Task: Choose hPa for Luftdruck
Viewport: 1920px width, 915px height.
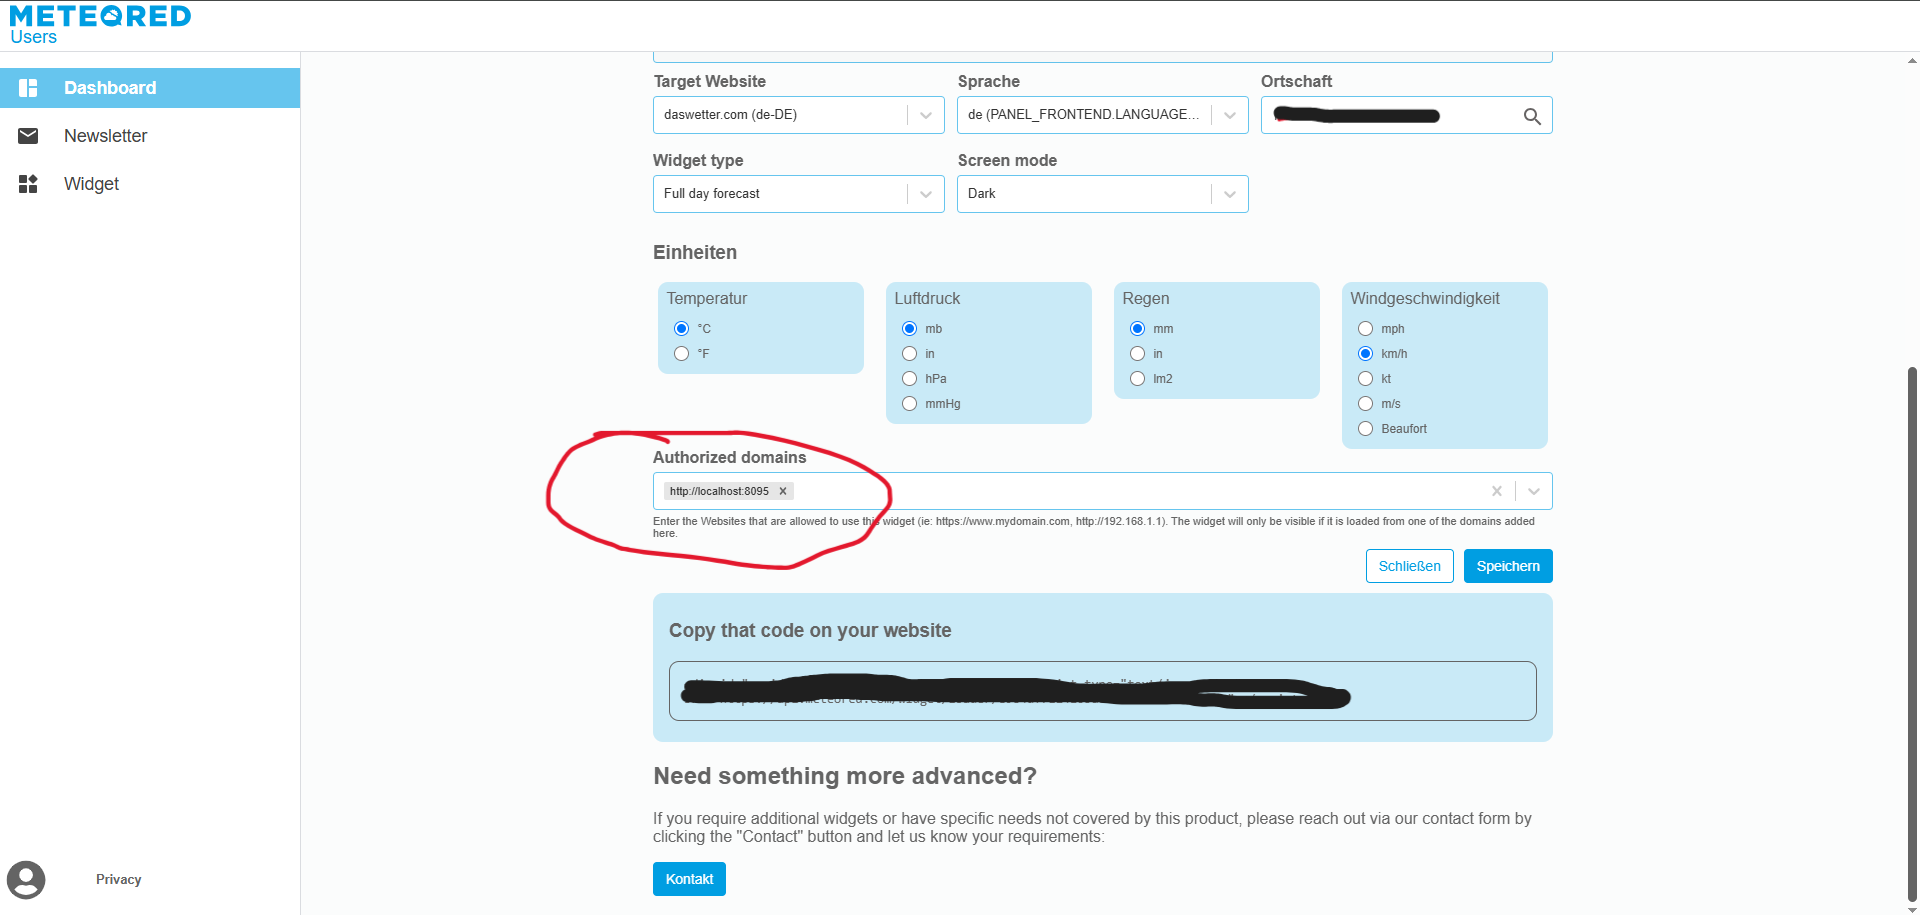Action: [910, 379]
